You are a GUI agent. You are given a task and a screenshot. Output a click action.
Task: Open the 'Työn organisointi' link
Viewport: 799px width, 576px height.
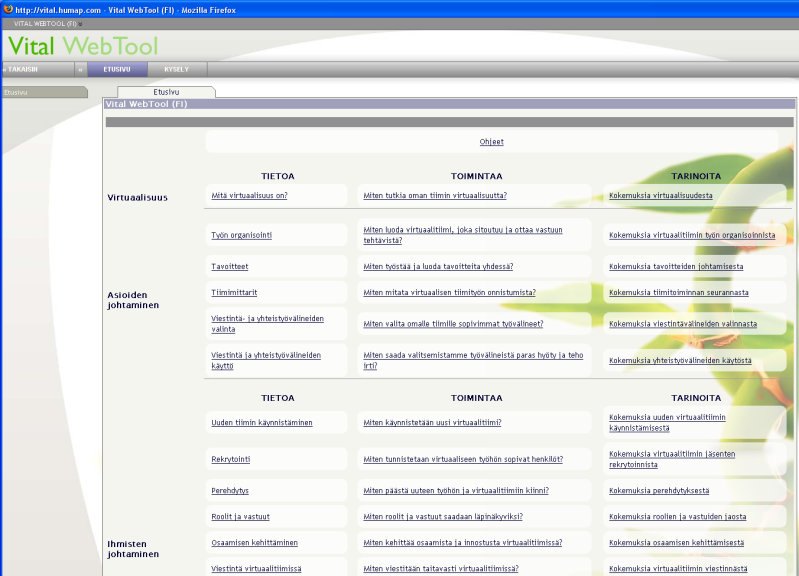242,235
